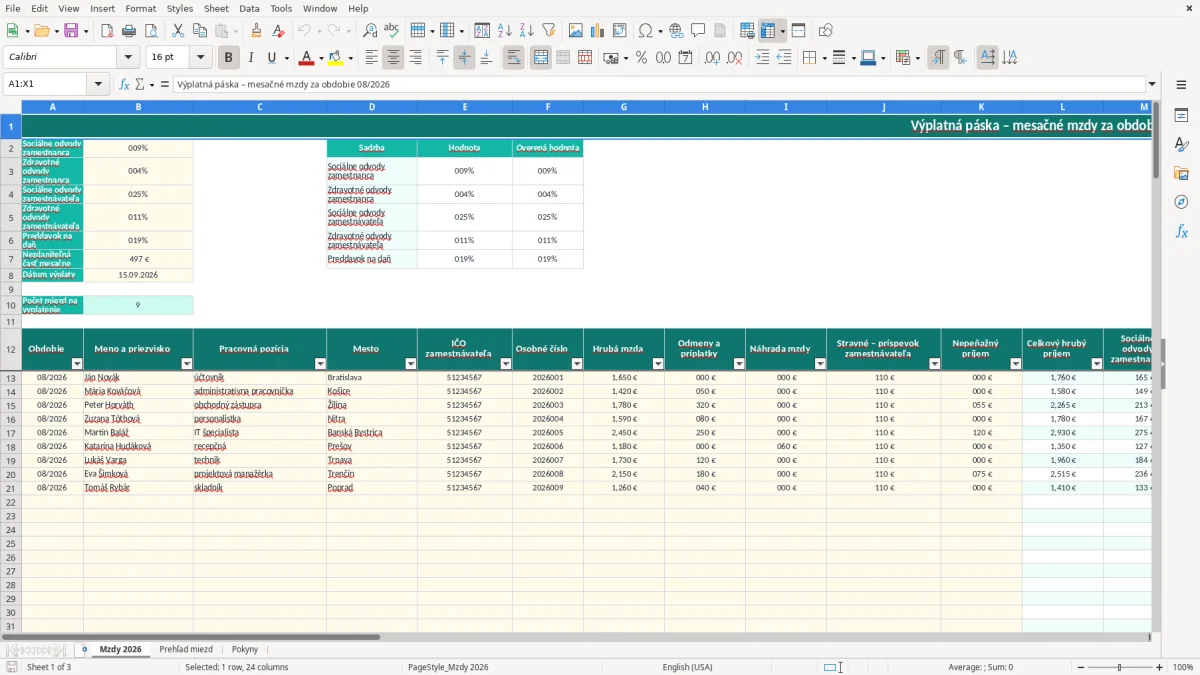Open the sidebar Gallery icon
The width and height of the screenshot is (1200, 675).
(x=1181, y=173)
